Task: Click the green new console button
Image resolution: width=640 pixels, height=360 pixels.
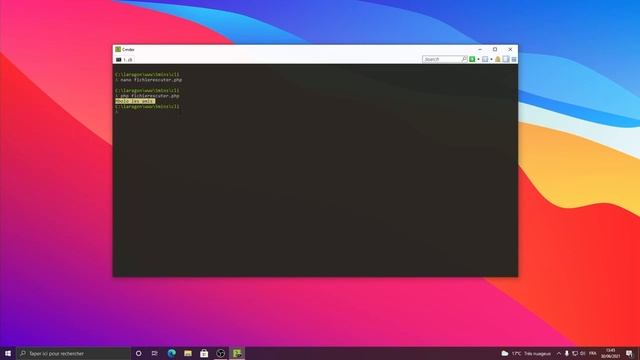Action: [x=472, y=59]
